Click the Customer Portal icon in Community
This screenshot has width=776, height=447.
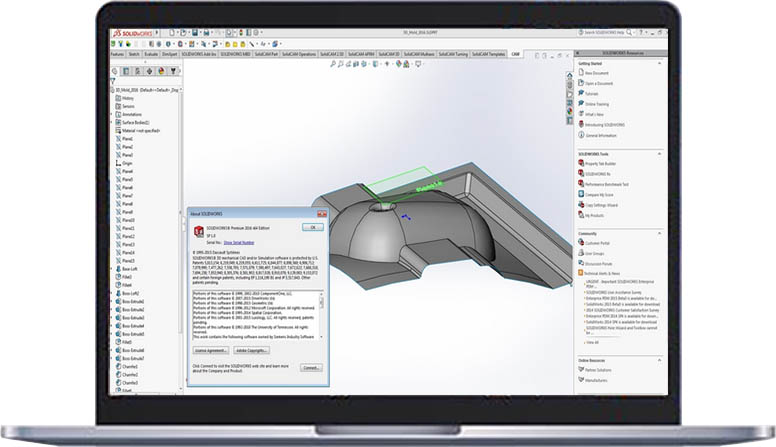[581, 243]
